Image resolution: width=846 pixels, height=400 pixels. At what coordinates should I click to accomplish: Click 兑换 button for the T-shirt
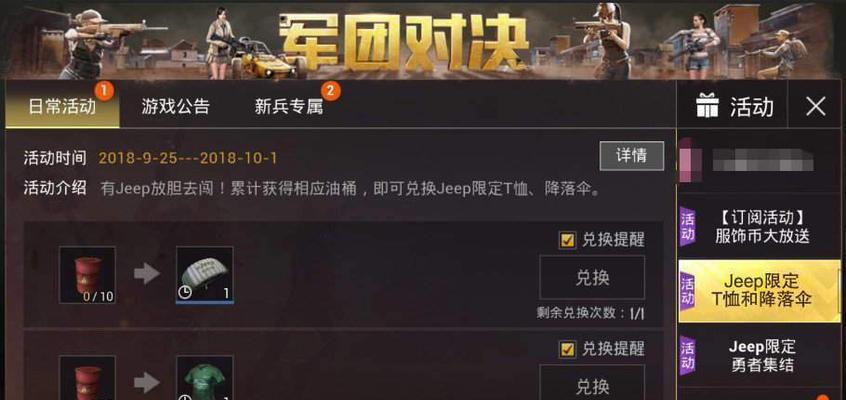click(592, 382)
